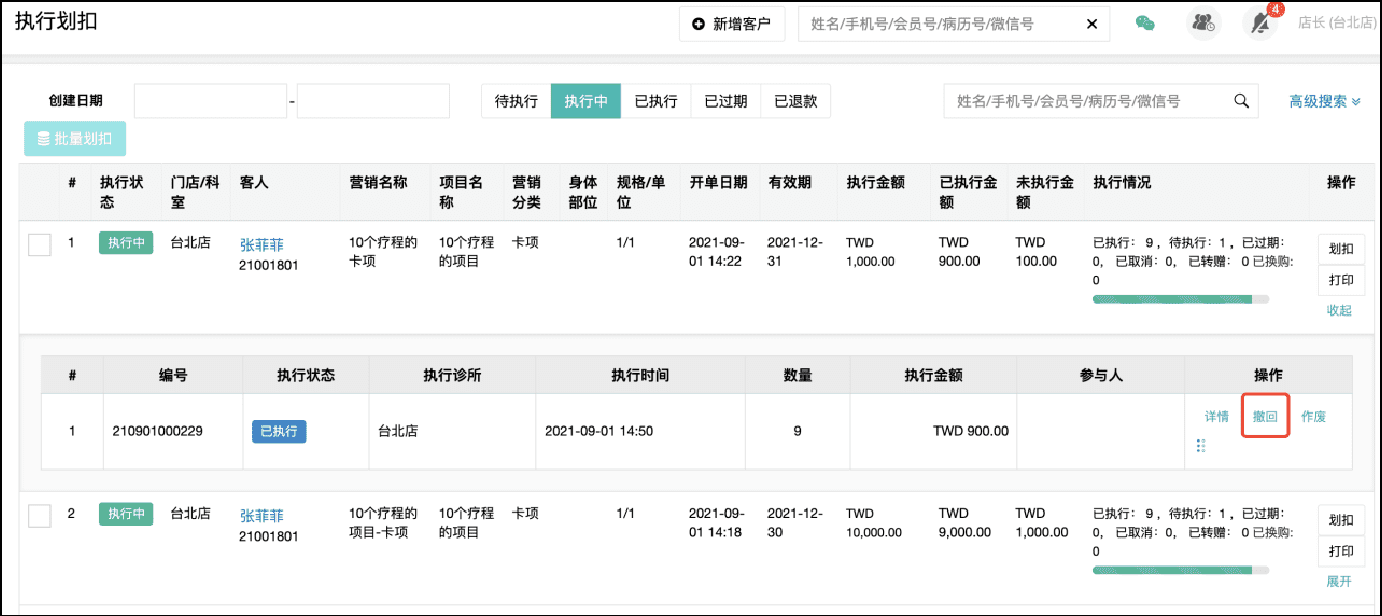Open customer 张菲菲 in first row

coord(261,245)
